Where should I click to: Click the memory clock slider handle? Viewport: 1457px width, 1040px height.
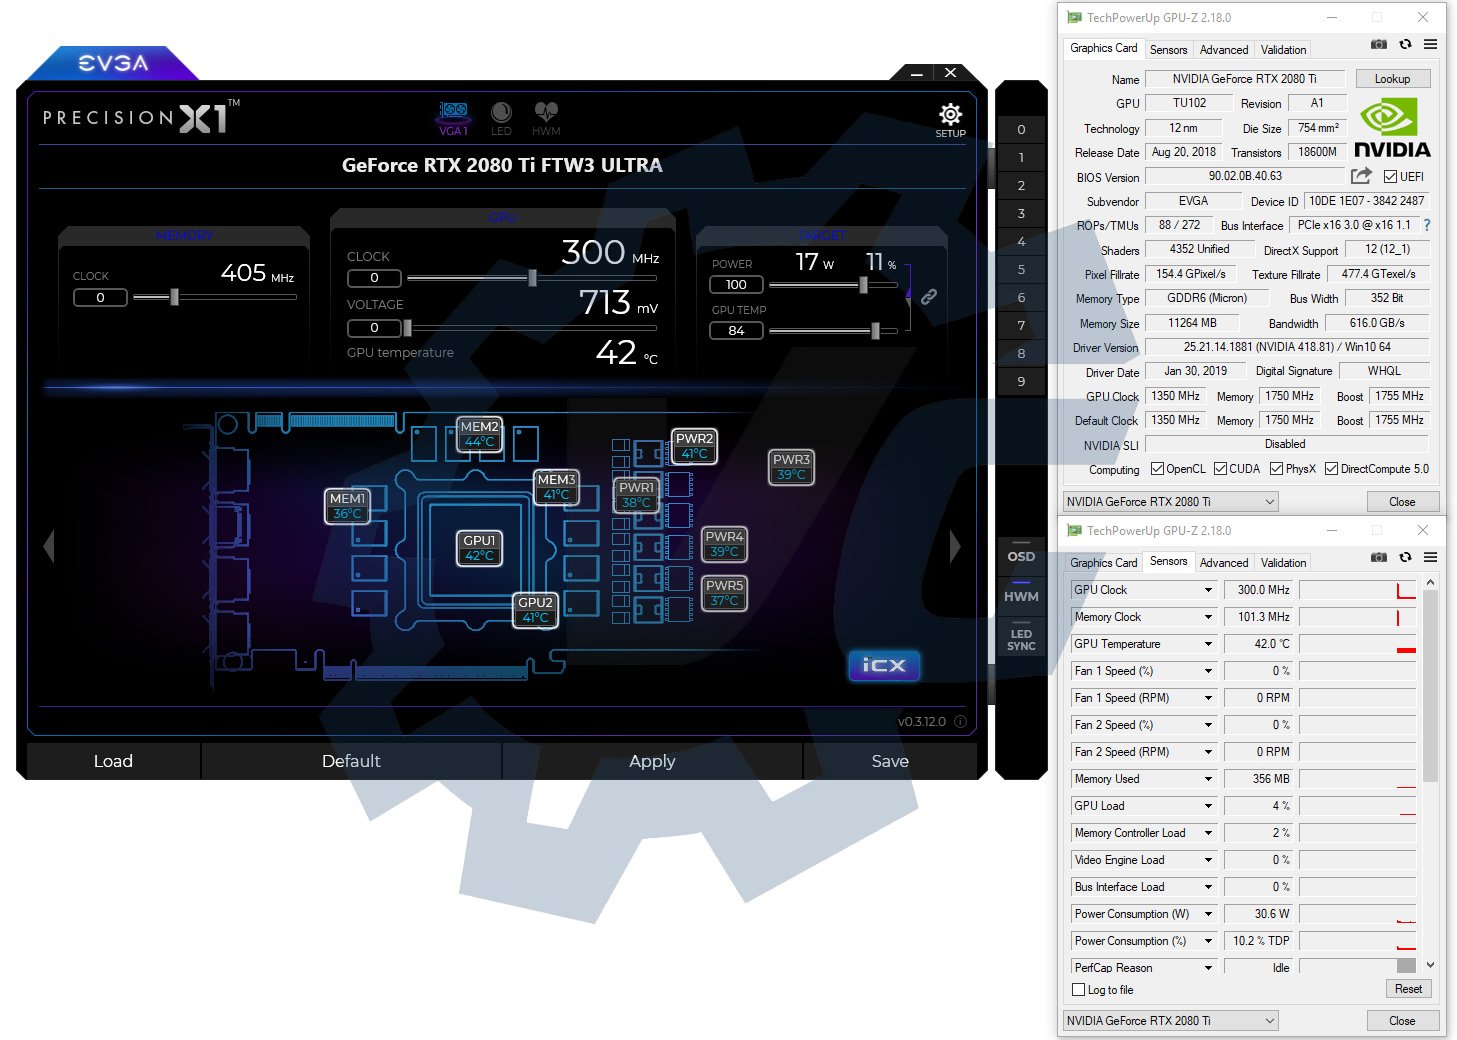174,297
